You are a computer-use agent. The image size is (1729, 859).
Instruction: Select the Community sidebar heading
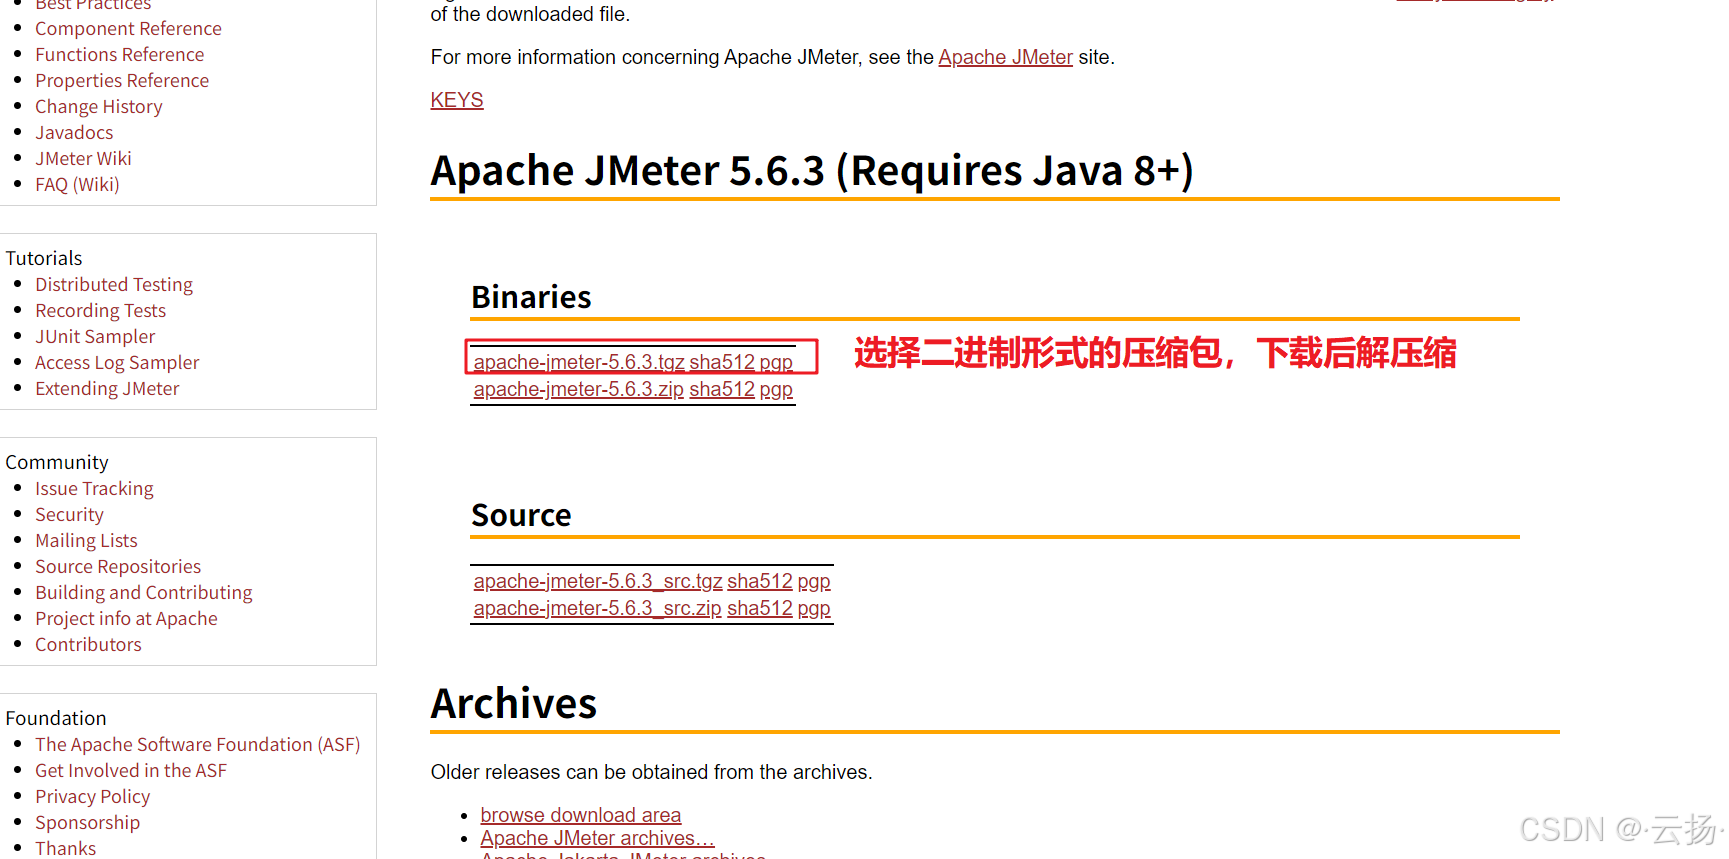[57, 462]
